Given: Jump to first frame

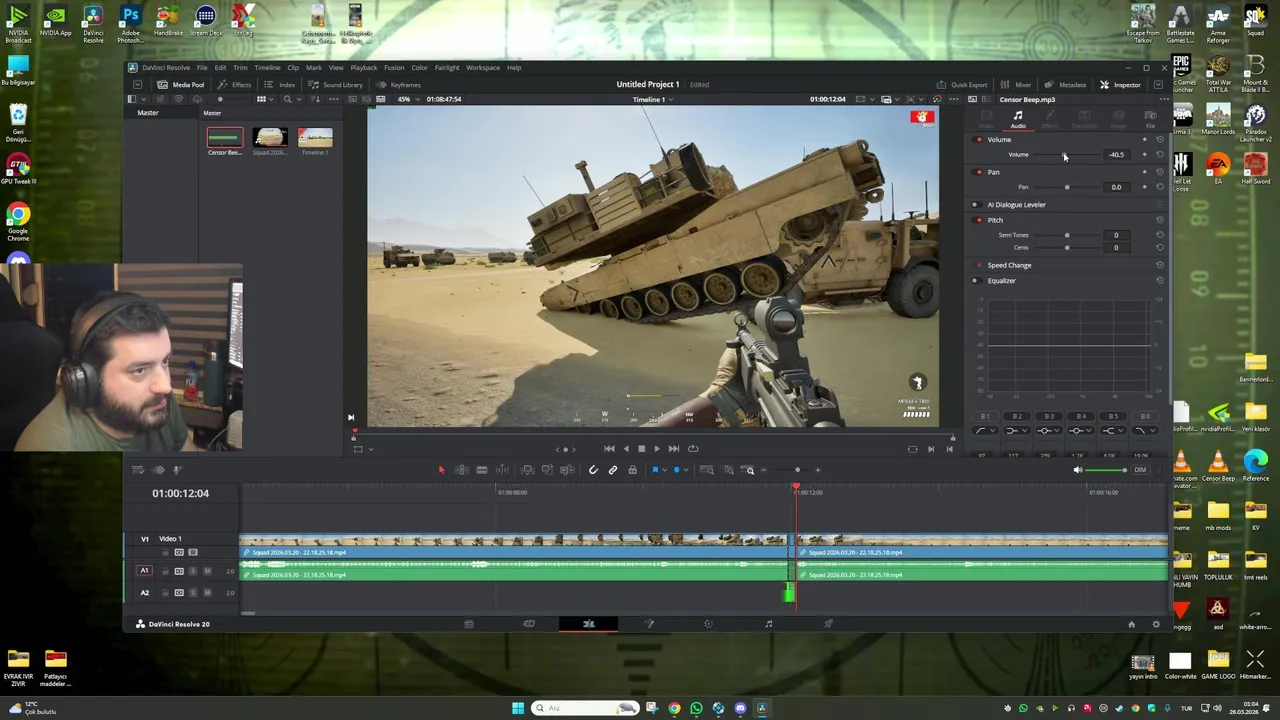Looking at the screenshot, I should click(x=609, y=449).
